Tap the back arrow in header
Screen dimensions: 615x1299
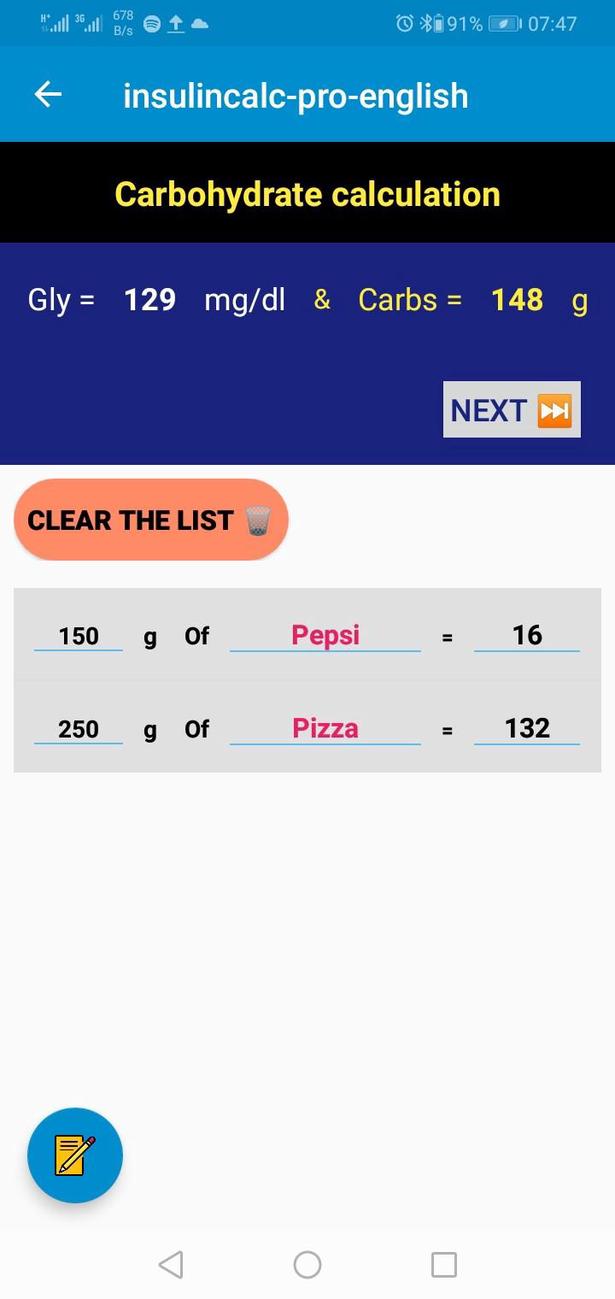[x=48, y=95]
